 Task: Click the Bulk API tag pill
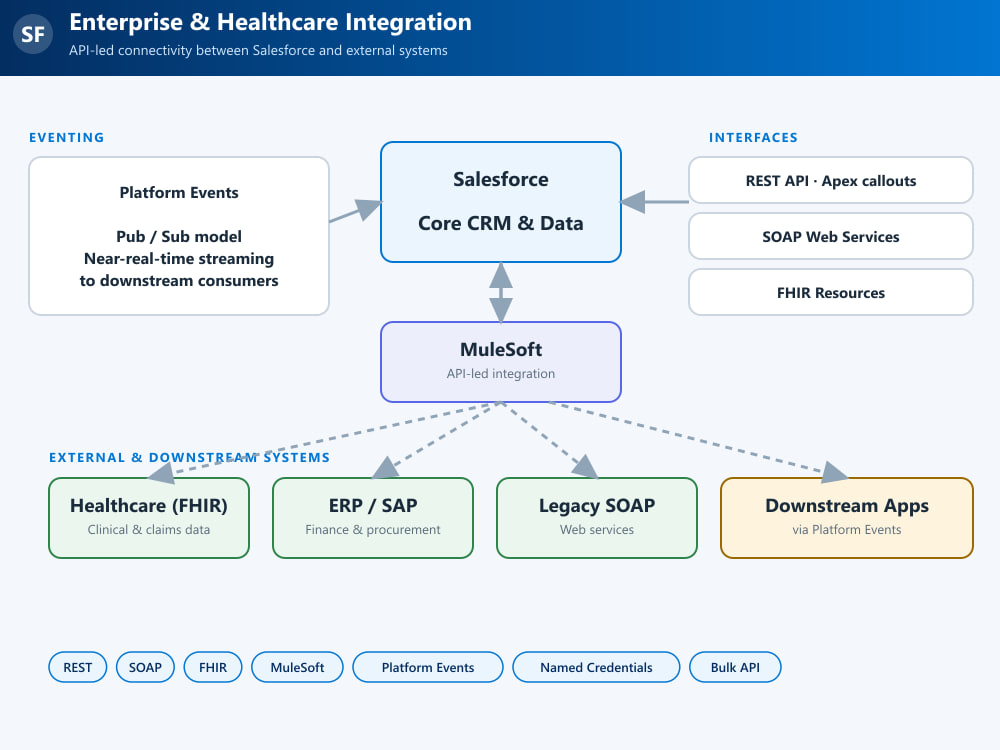pos(735,667)
